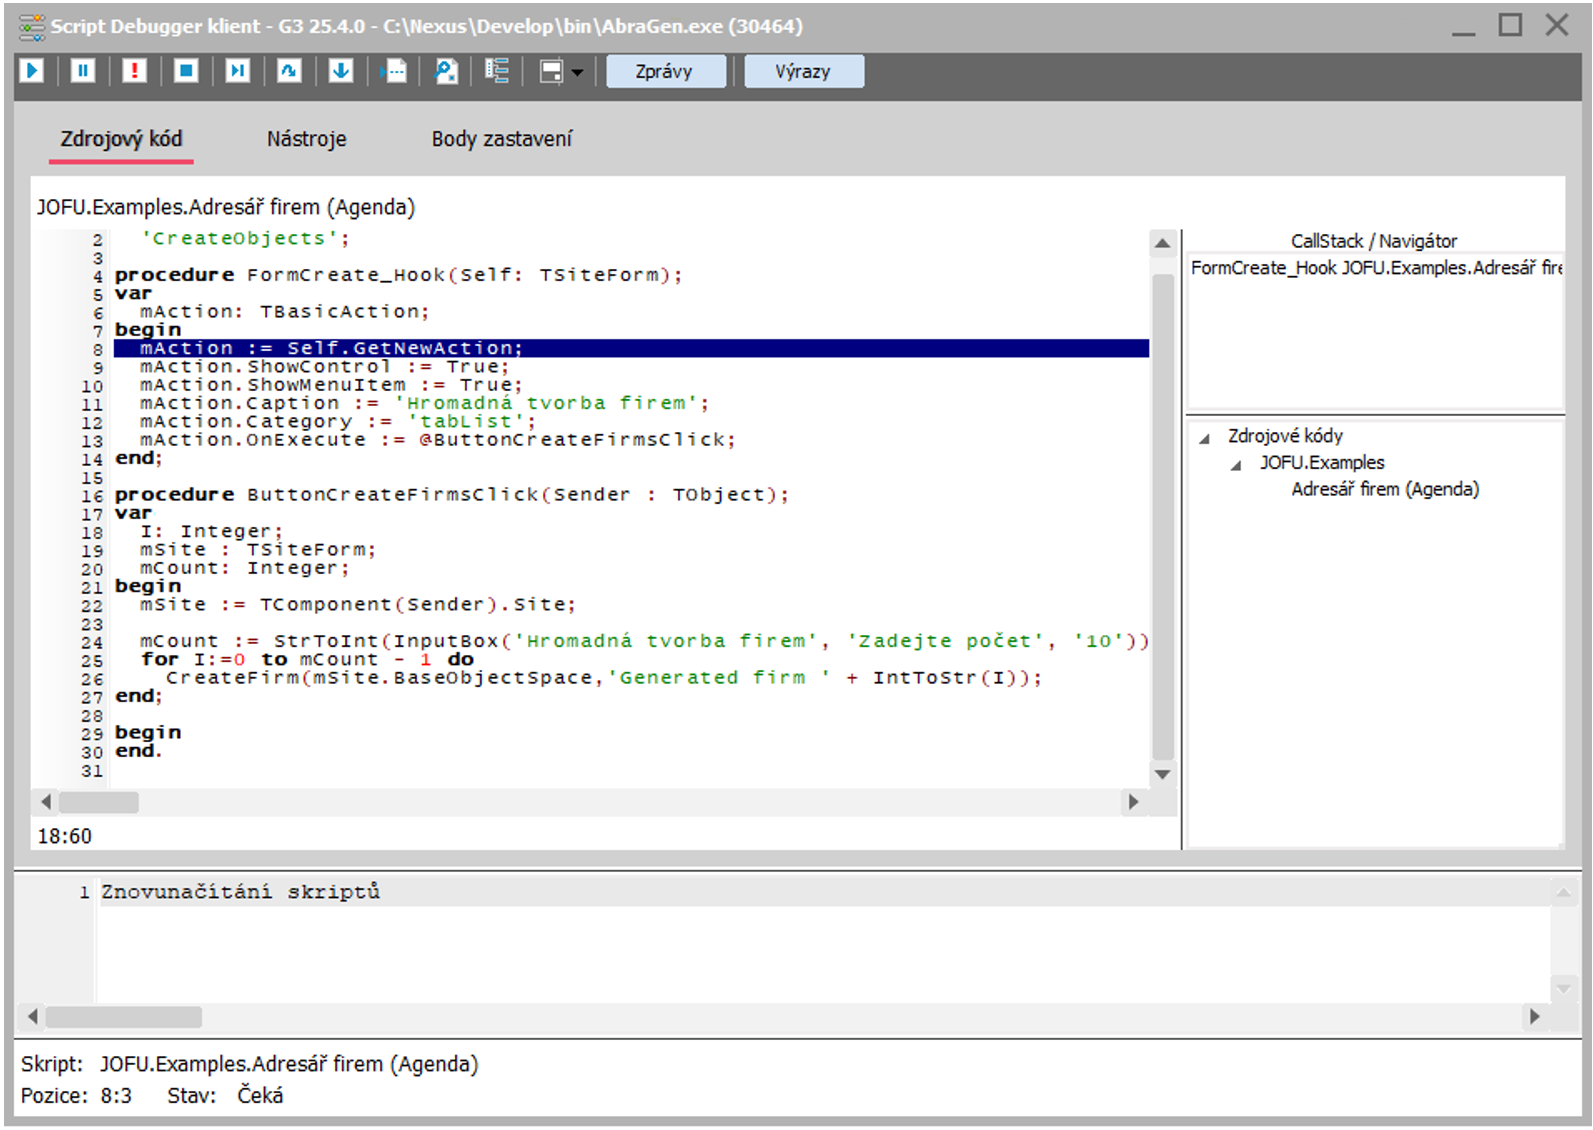Collapse the Zdrojové kódy tree node
The height and width of the screenshot is (1130, 1593).
pyautogui.click(x=1205, y=438)
